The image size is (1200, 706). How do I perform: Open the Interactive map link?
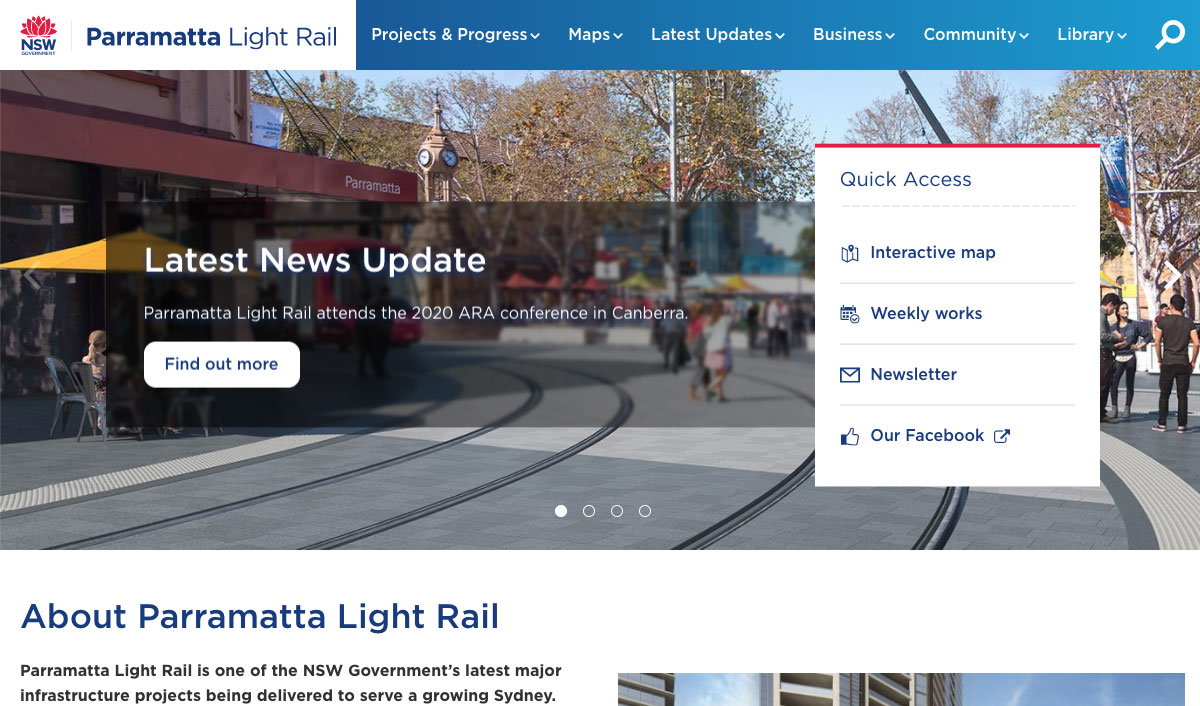(933, 253)
